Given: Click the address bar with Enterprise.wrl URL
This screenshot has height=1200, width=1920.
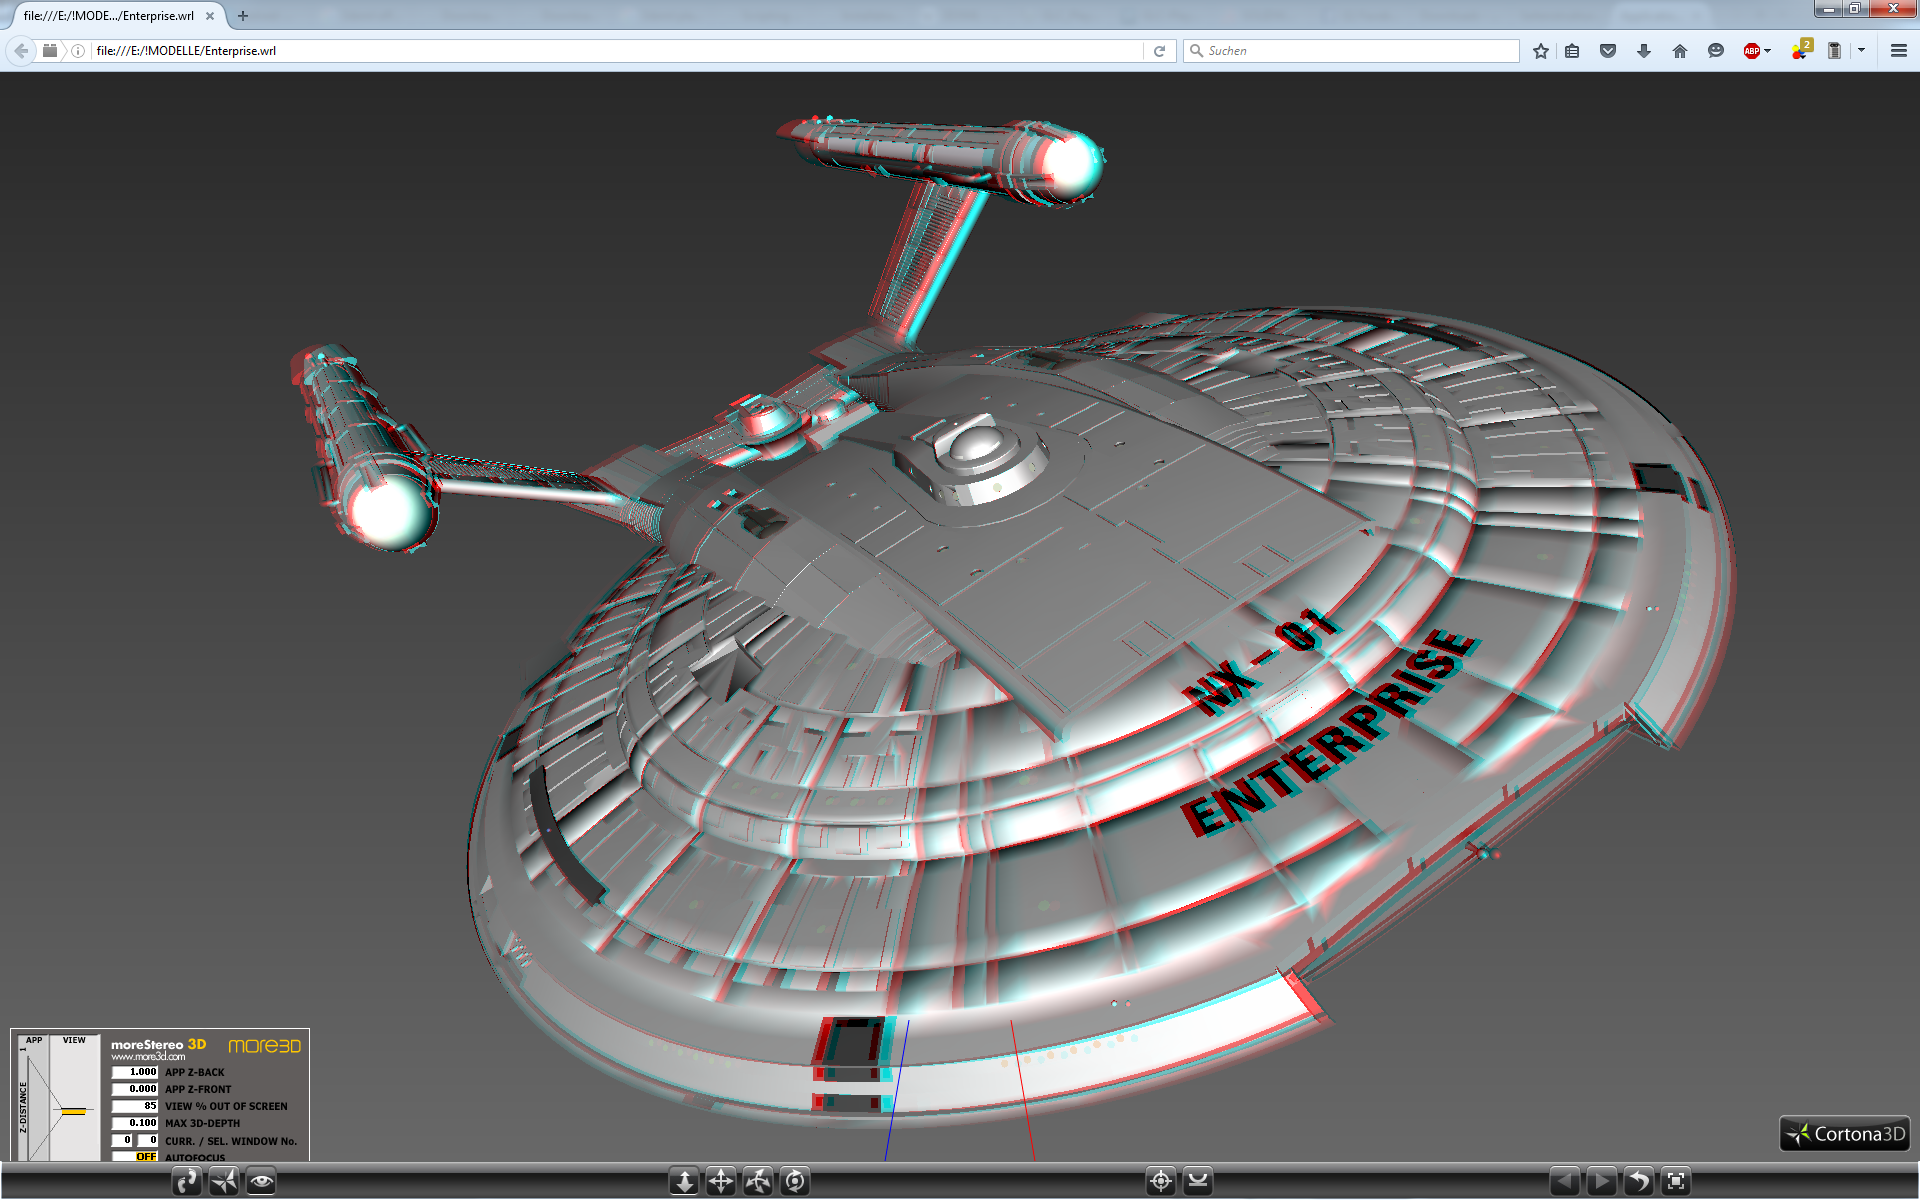Looking at the screenshot, I should [617, 51].
